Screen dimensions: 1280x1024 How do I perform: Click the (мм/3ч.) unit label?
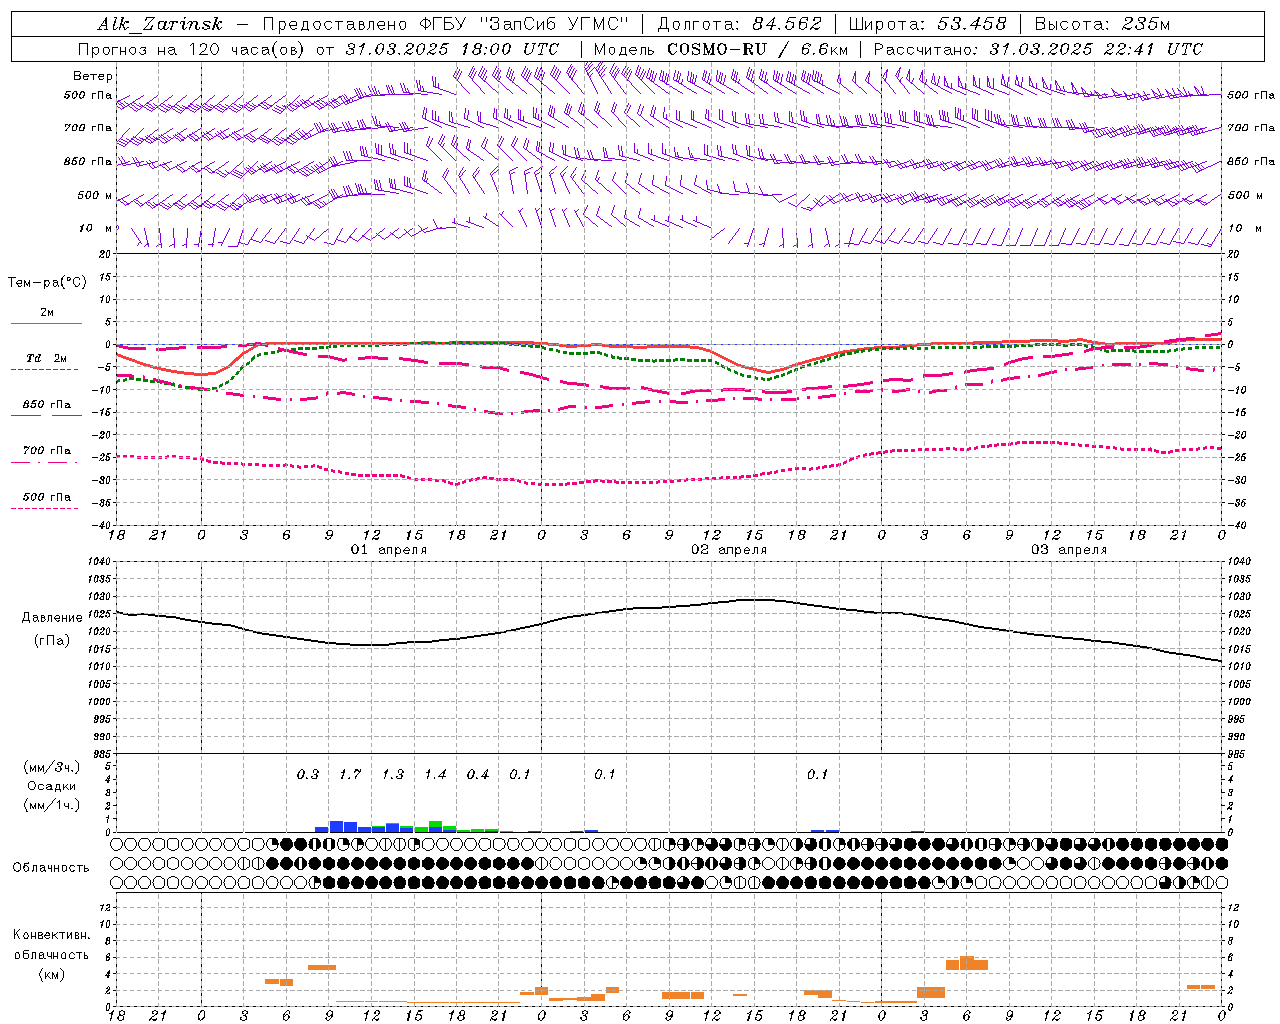pos(51,767)
